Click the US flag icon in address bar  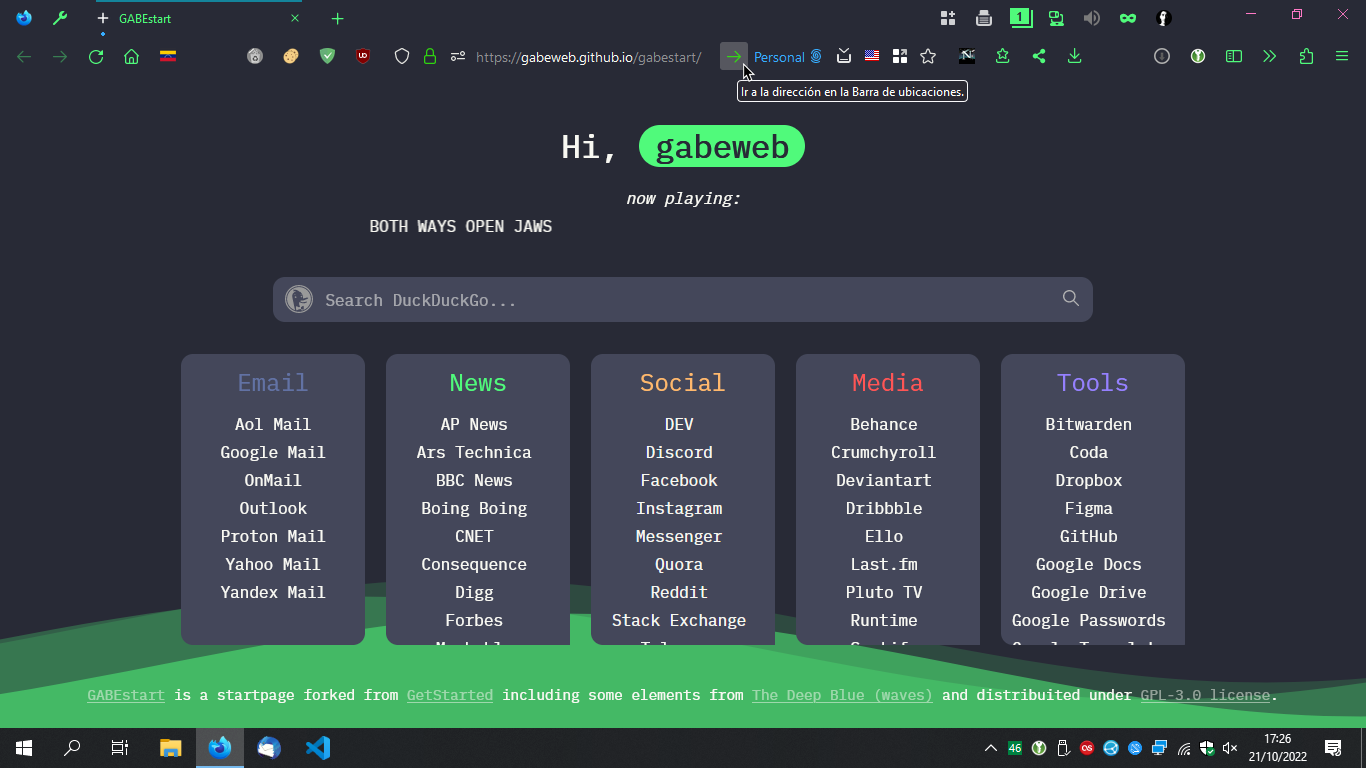[x=872, y=56]
